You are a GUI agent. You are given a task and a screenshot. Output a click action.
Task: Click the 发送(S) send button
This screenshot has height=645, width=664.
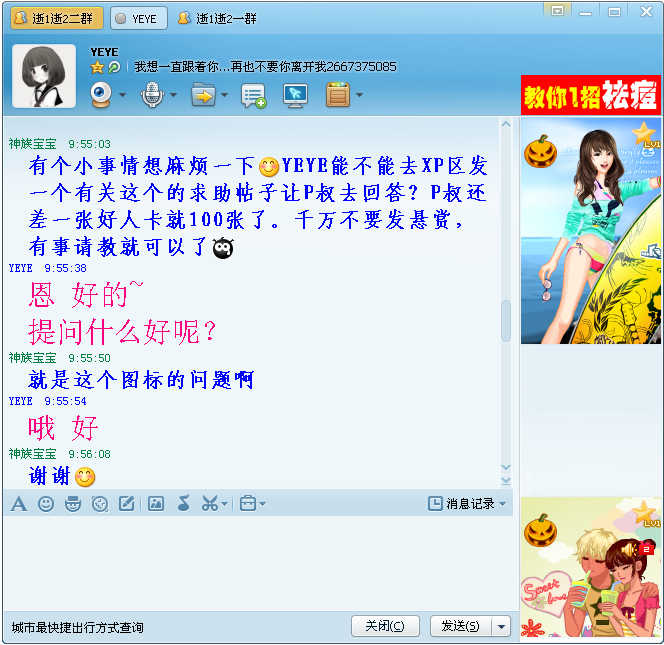coord(460,626)
